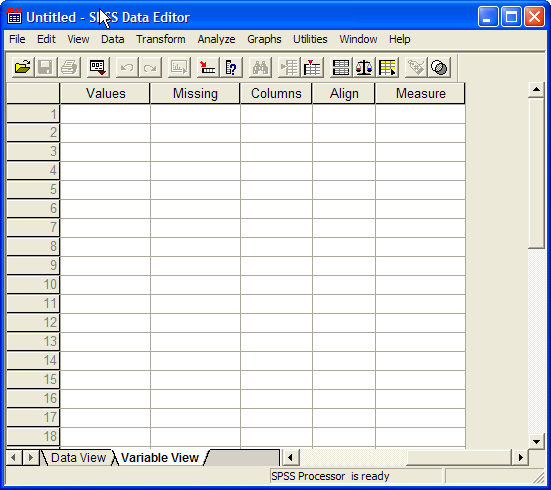Click the Weight Cases scales icon
This screenshot has width=551, height=490.
click(364, 67)
